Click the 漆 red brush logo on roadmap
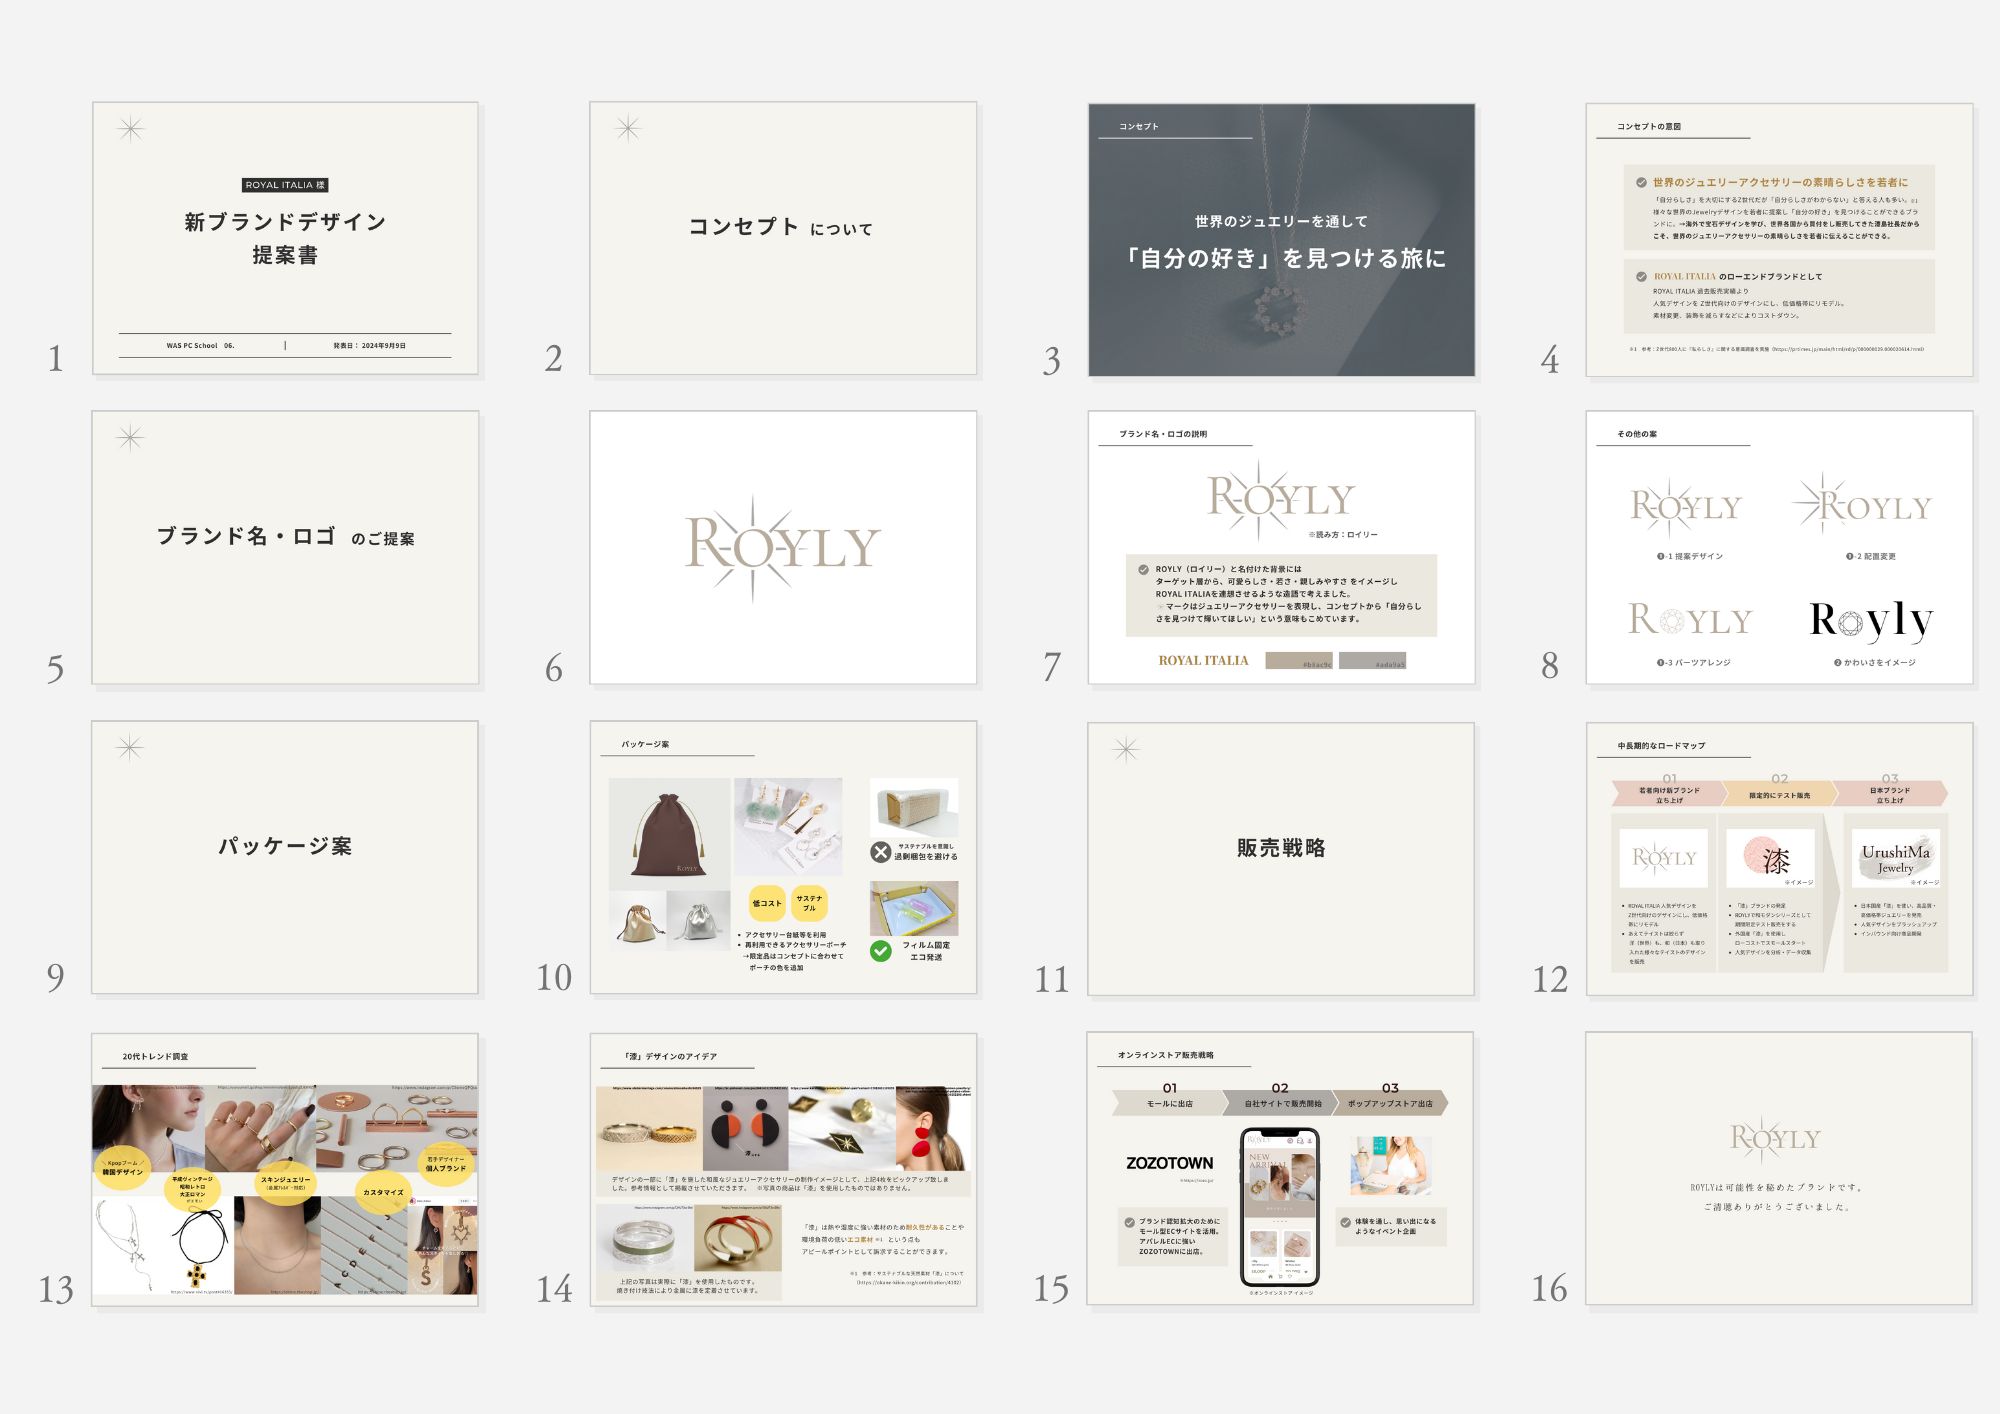Image resolution: width=2000 pixels, height=1414 pixels. pyautogui.click(x=1771, y=858)
